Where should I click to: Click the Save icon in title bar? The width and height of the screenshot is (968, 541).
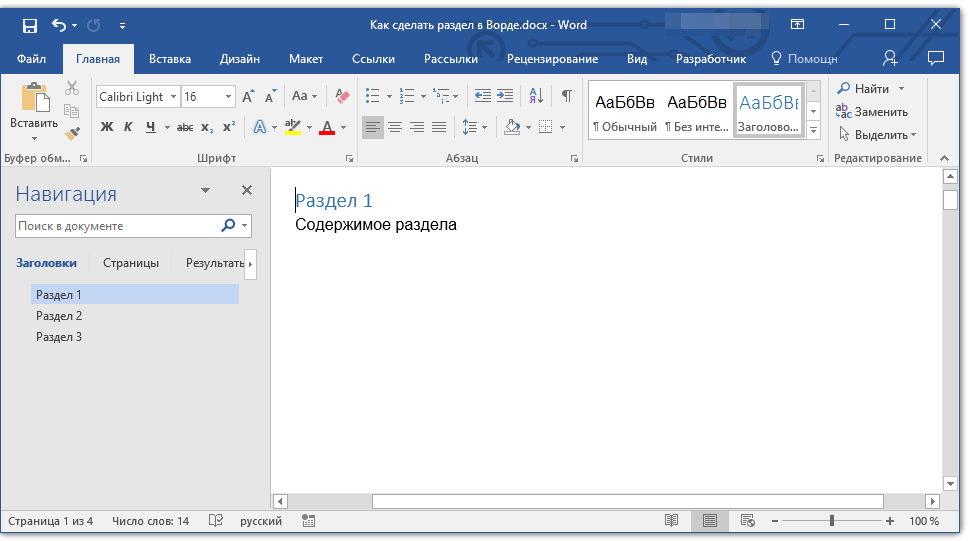30,25
